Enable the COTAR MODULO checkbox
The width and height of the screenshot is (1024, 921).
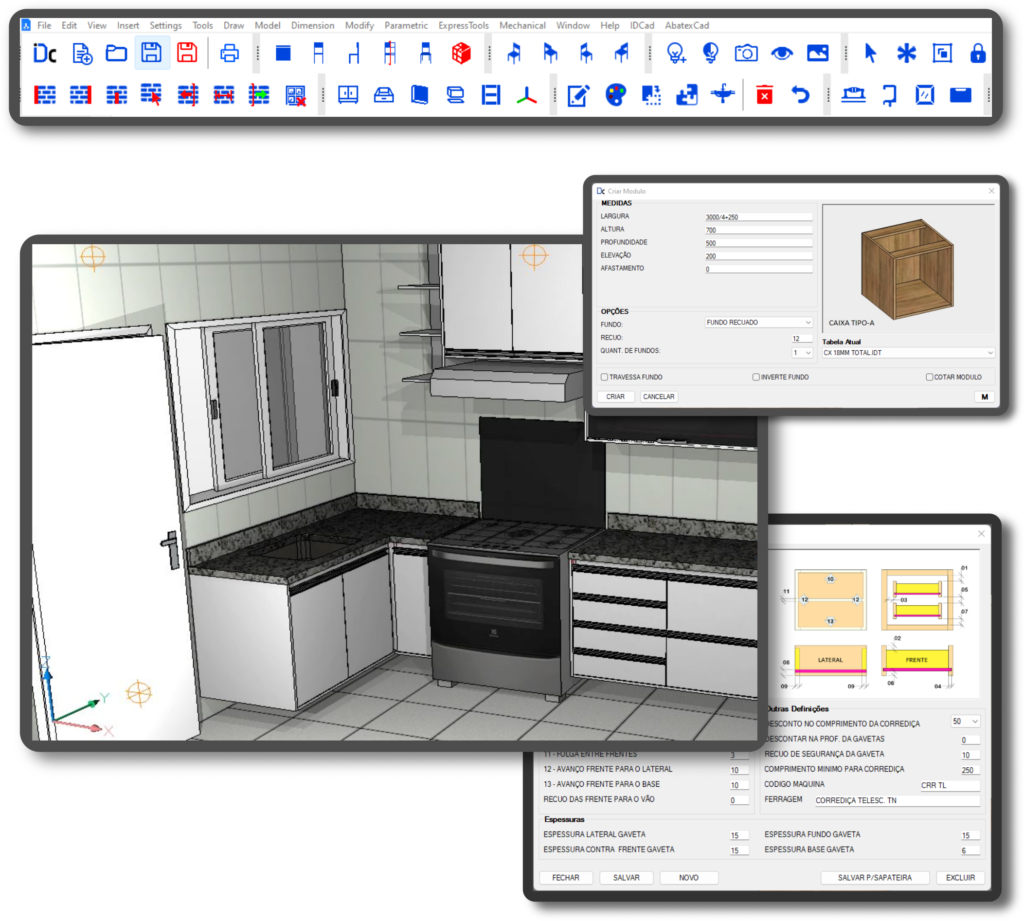[929, 377]
